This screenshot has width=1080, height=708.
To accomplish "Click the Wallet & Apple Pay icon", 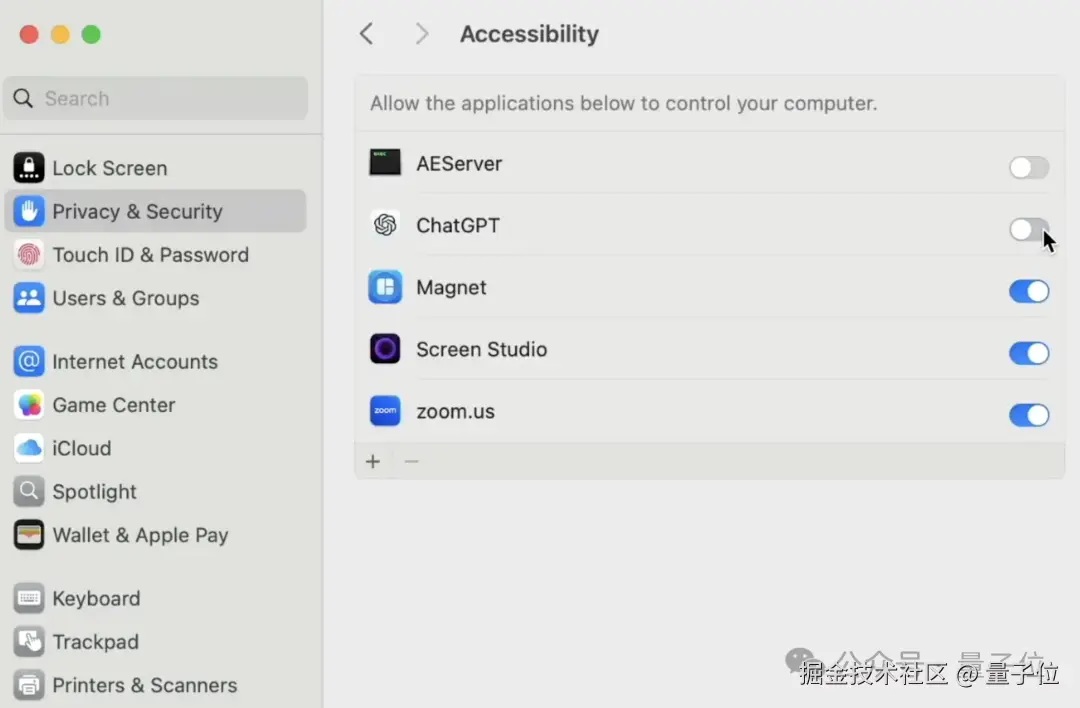I will [x=29, y=535].
